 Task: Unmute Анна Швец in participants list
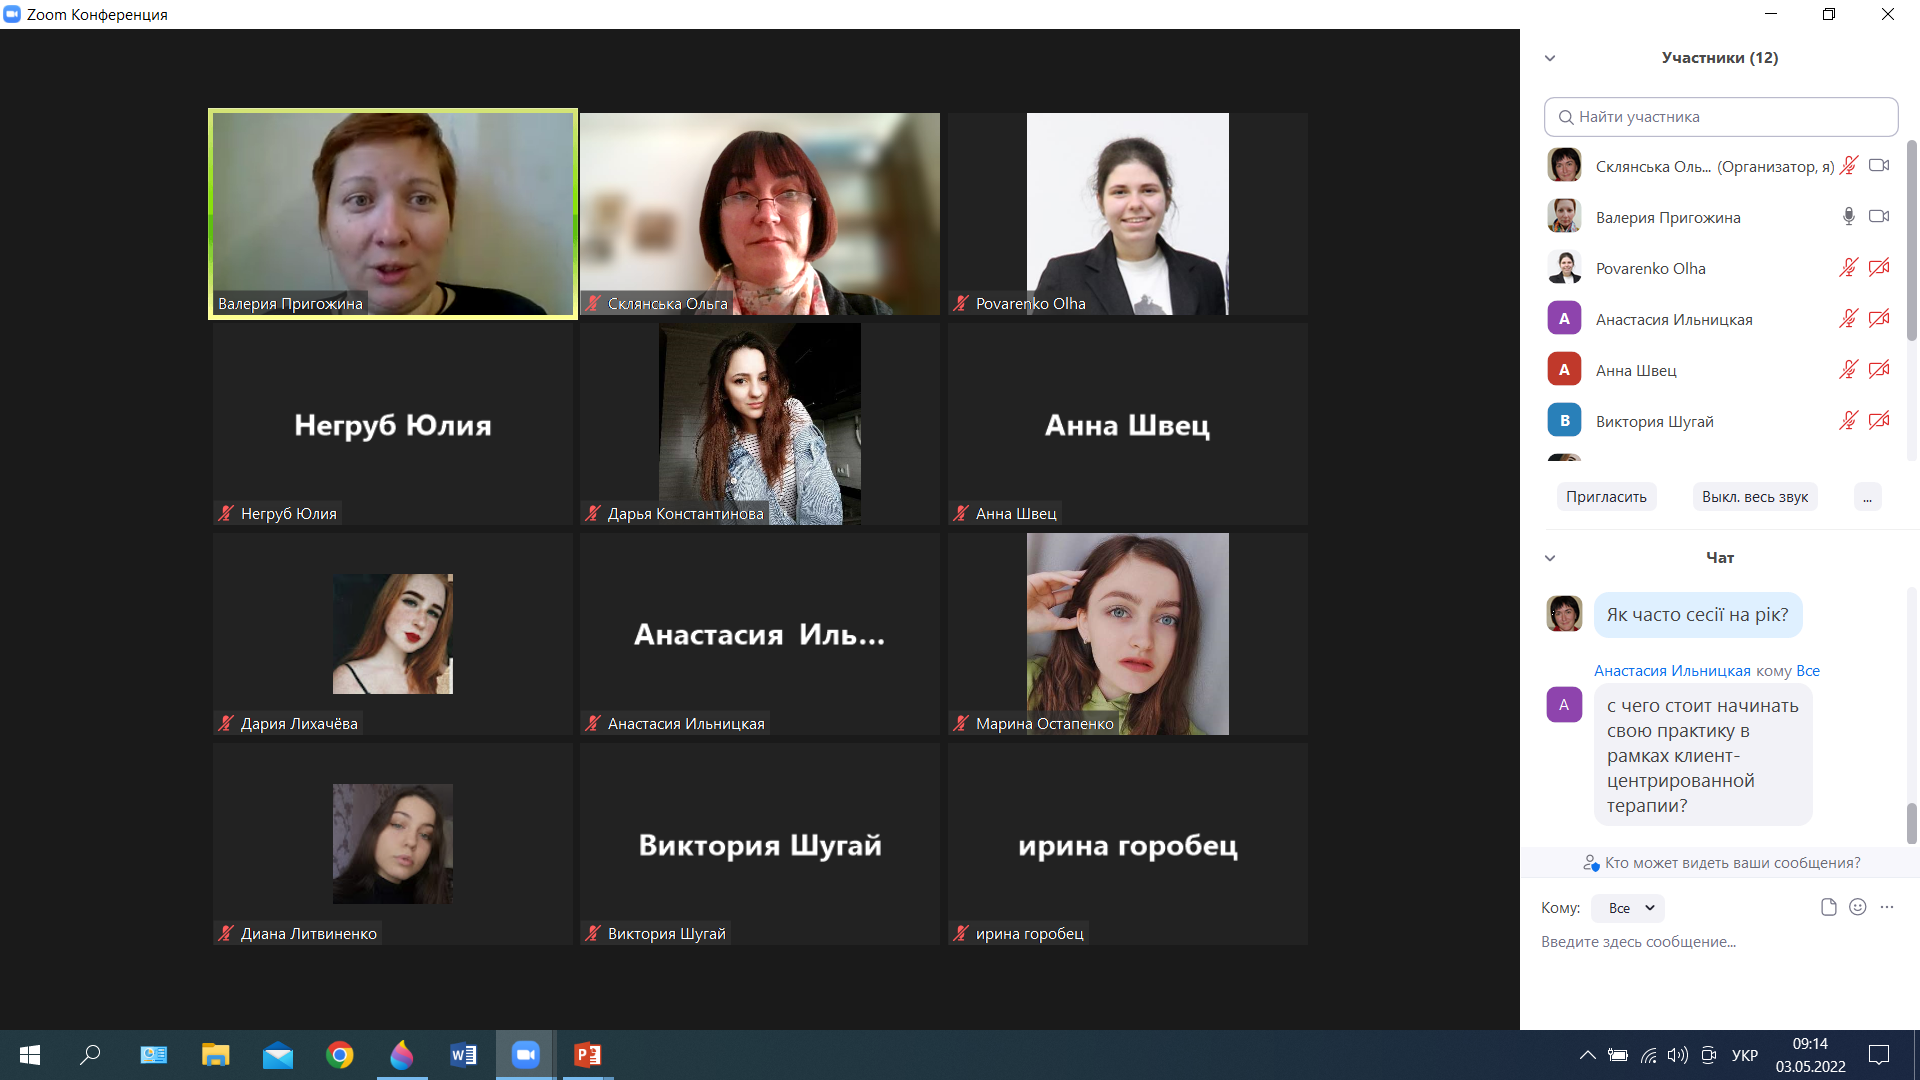[1849, 370]
